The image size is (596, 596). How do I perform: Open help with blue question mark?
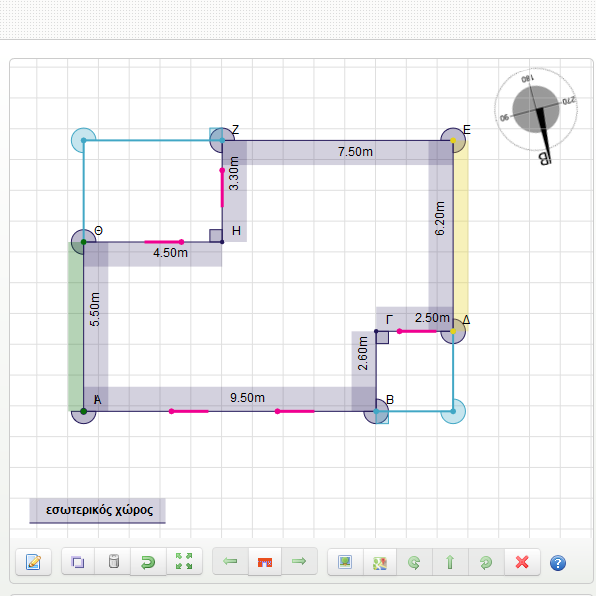[558, 563]
